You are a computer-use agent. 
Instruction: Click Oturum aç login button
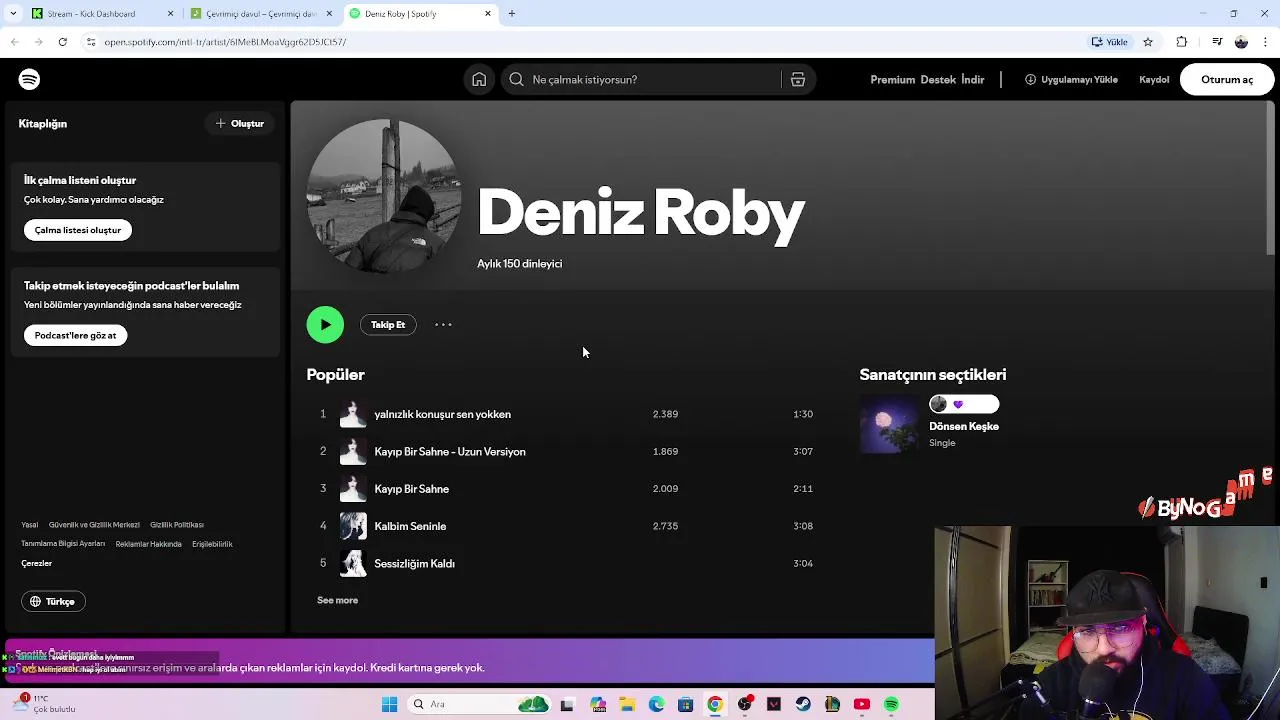tap(1227, 80)
